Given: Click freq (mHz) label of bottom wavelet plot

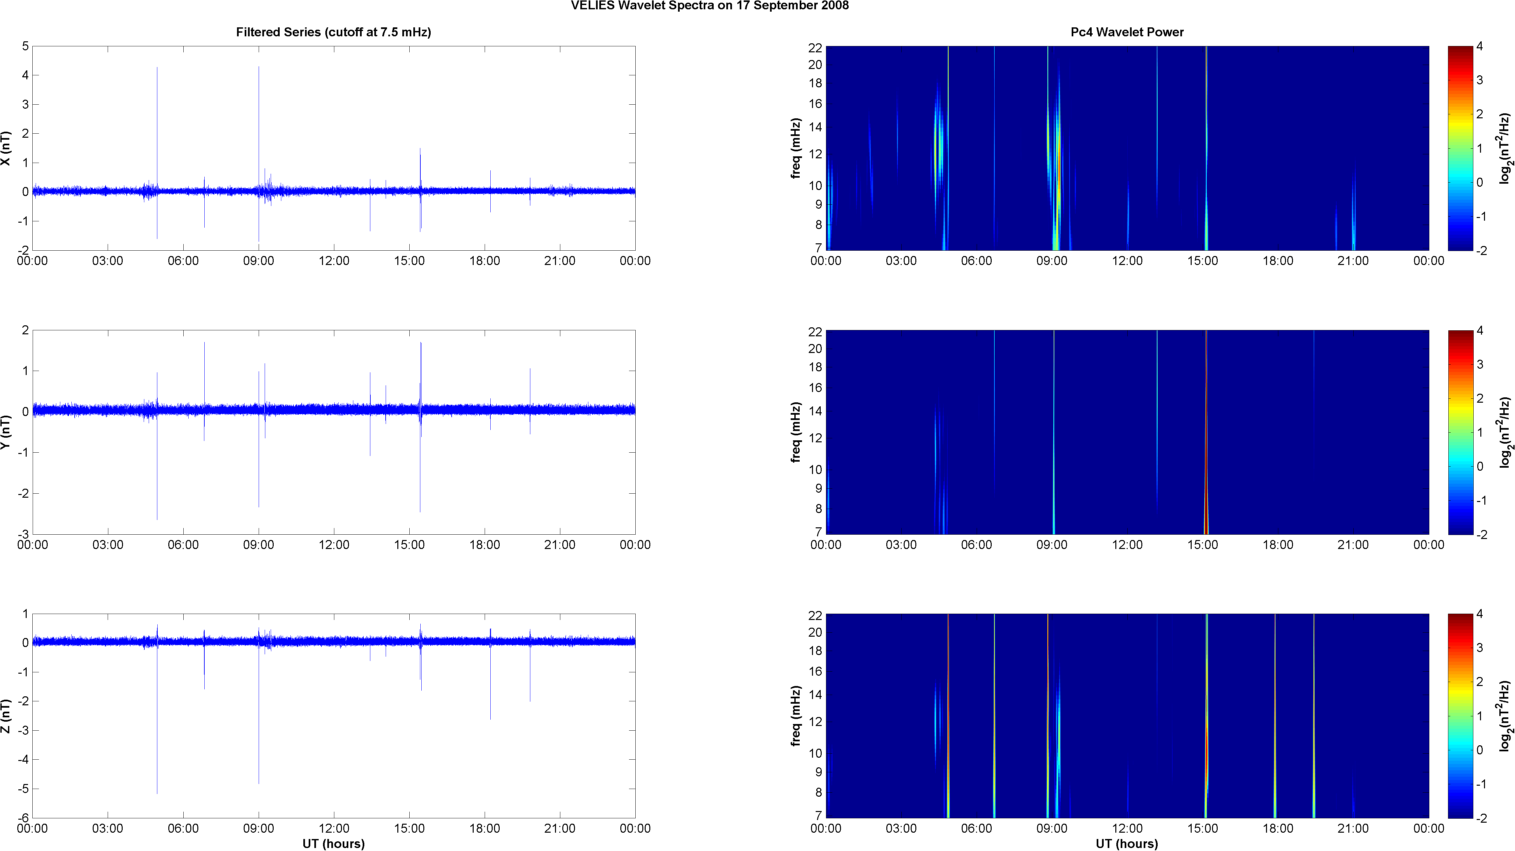Looking at the screenshot, I should (x=796, y=716).
